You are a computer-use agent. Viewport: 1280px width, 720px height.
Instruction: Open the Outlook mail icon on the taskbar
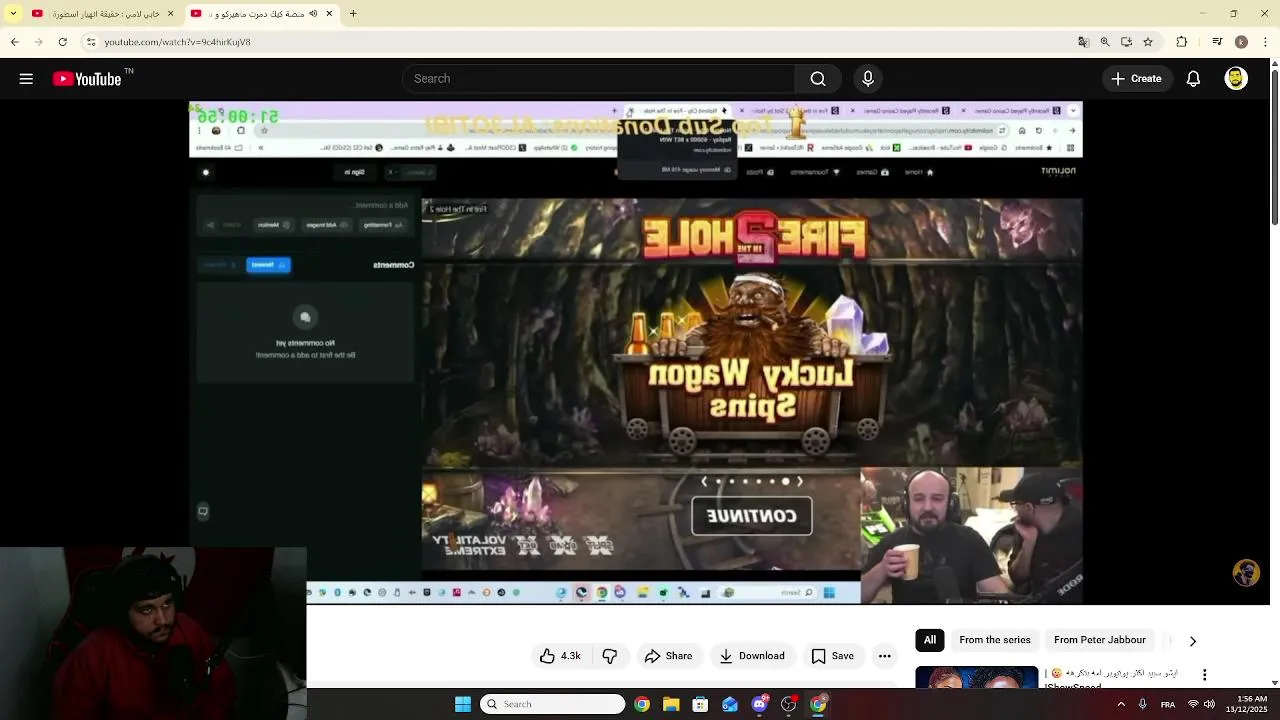pos(730,704)
